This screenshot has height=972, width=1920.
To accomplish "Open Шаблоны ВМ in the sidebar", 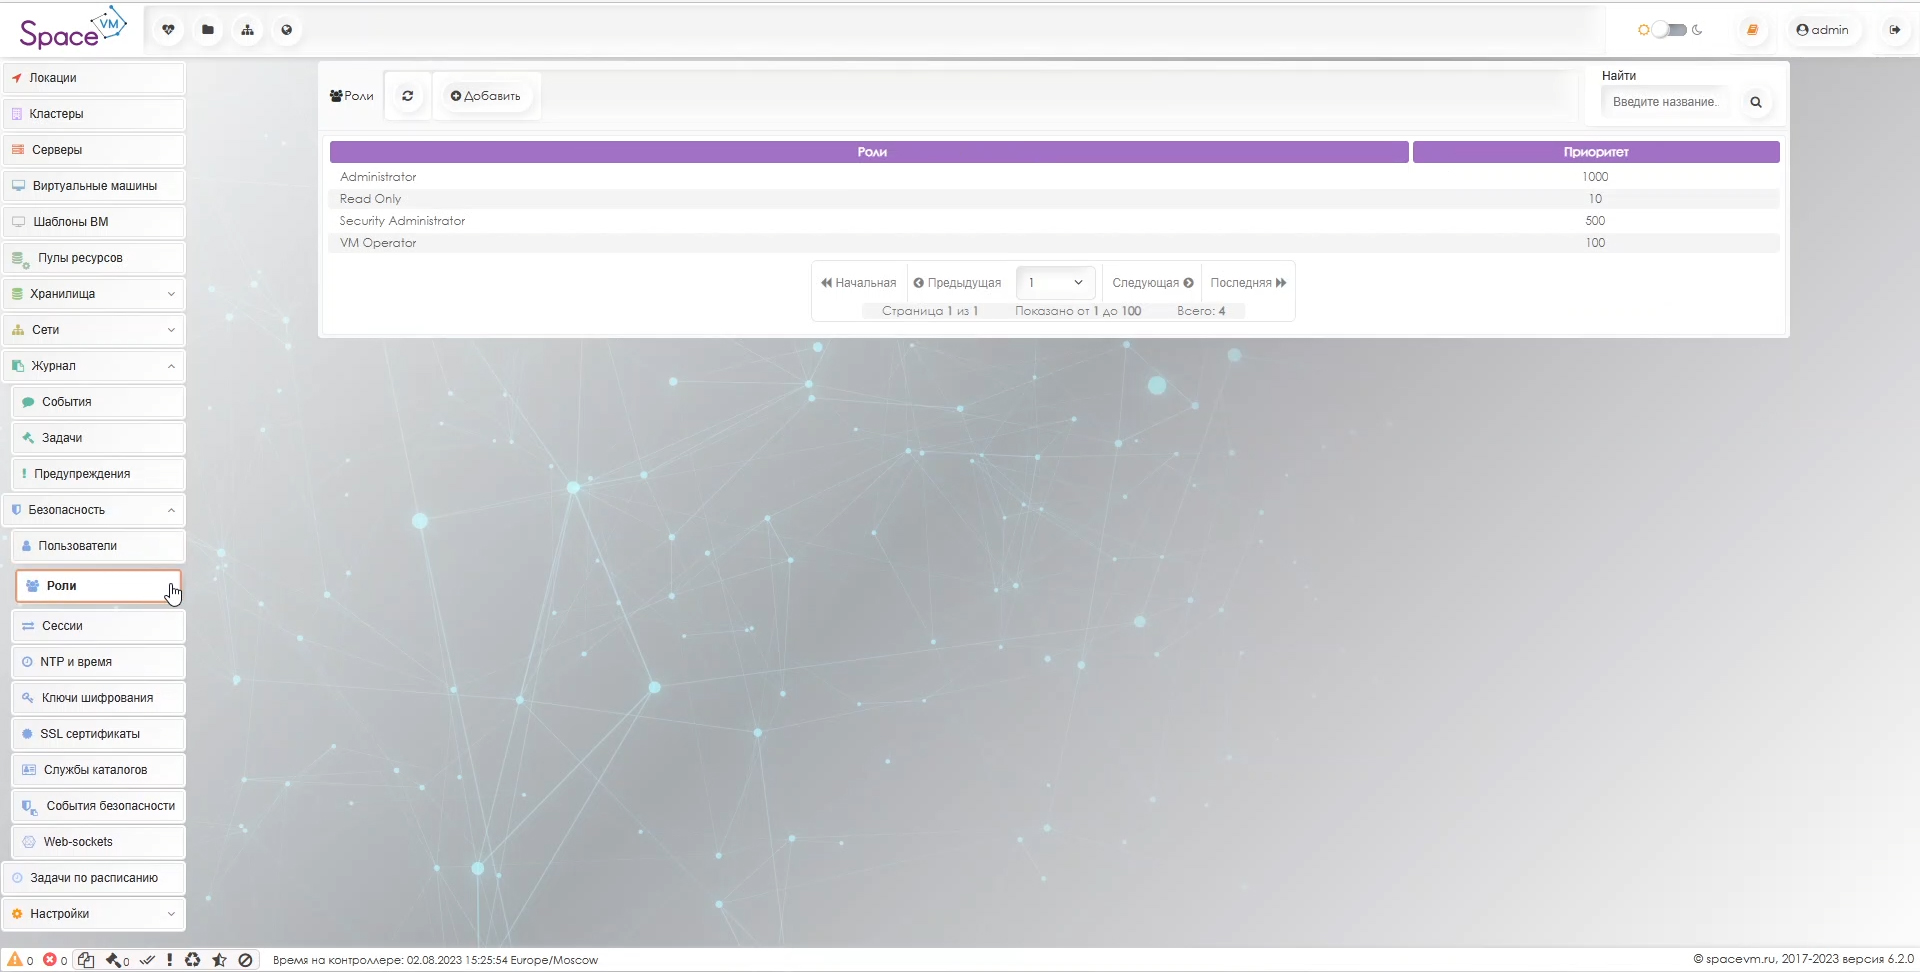I will click(94, 222).
